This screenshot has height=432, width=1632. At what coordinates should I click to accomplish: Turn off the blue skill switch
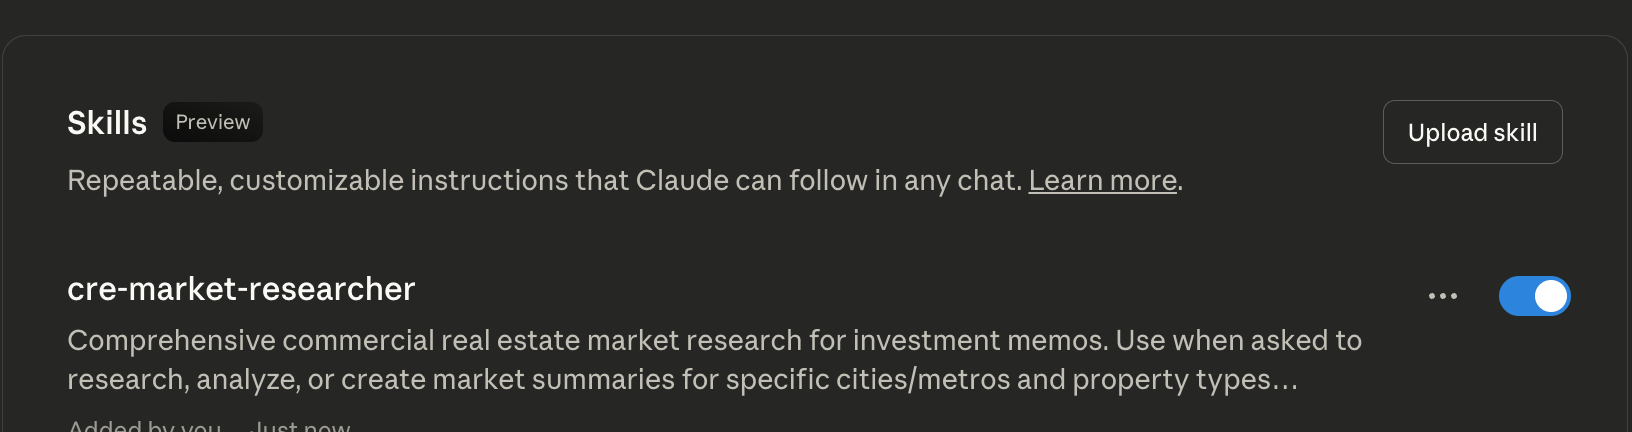(1534, 296)
